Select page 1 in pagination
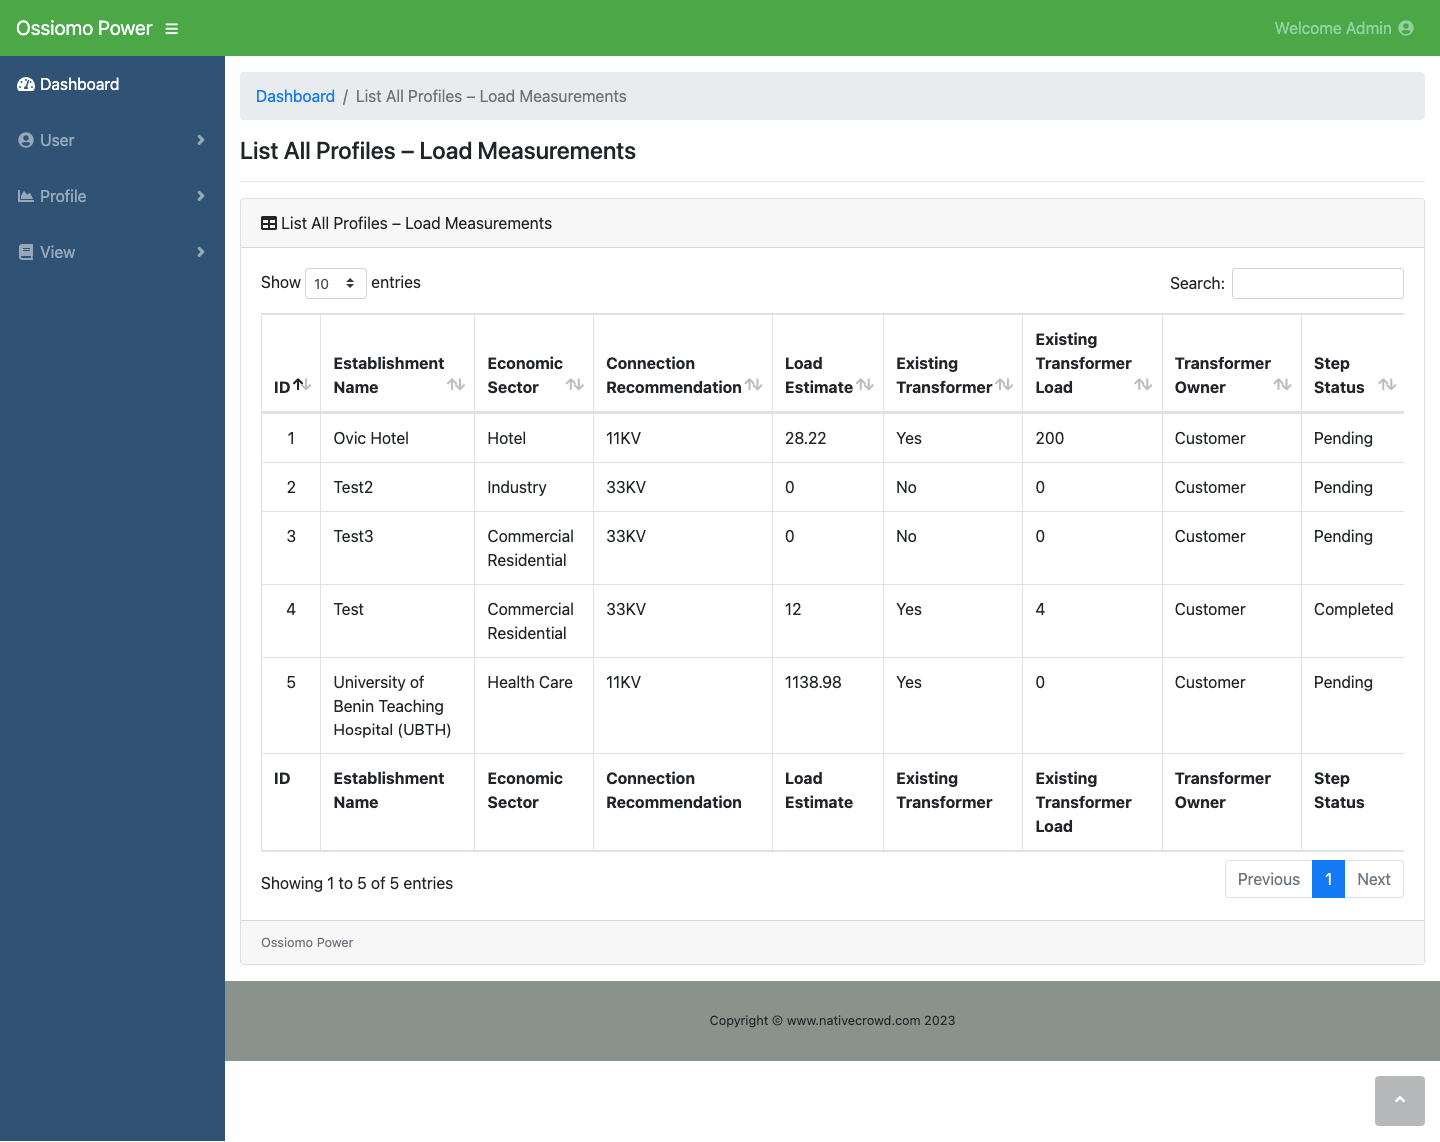1440x1142 pixels. (x=1328, y=880)
